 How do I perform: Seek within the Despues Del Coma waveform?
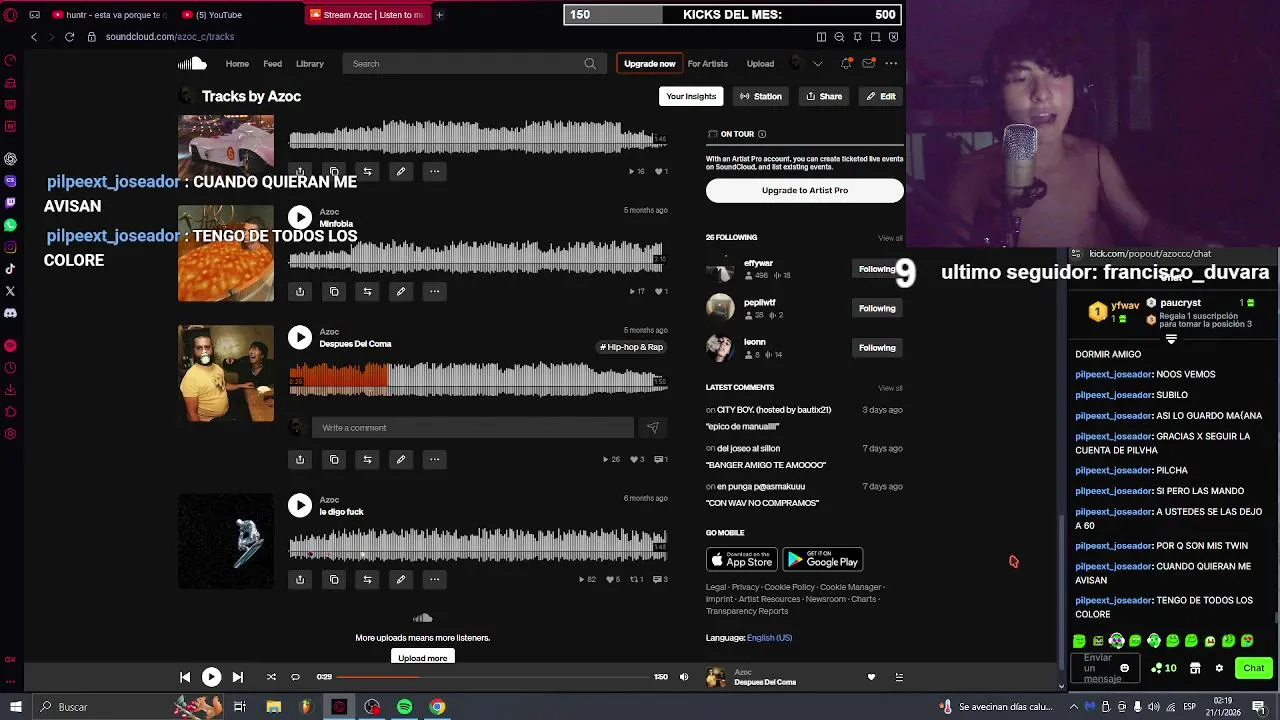(x=478, y=379)
